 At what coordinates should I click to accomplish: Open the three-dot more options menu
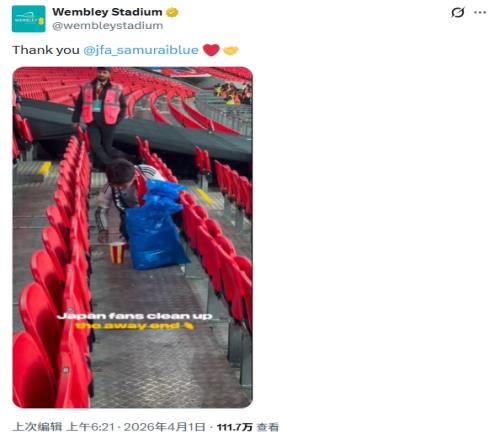point(480,13)
